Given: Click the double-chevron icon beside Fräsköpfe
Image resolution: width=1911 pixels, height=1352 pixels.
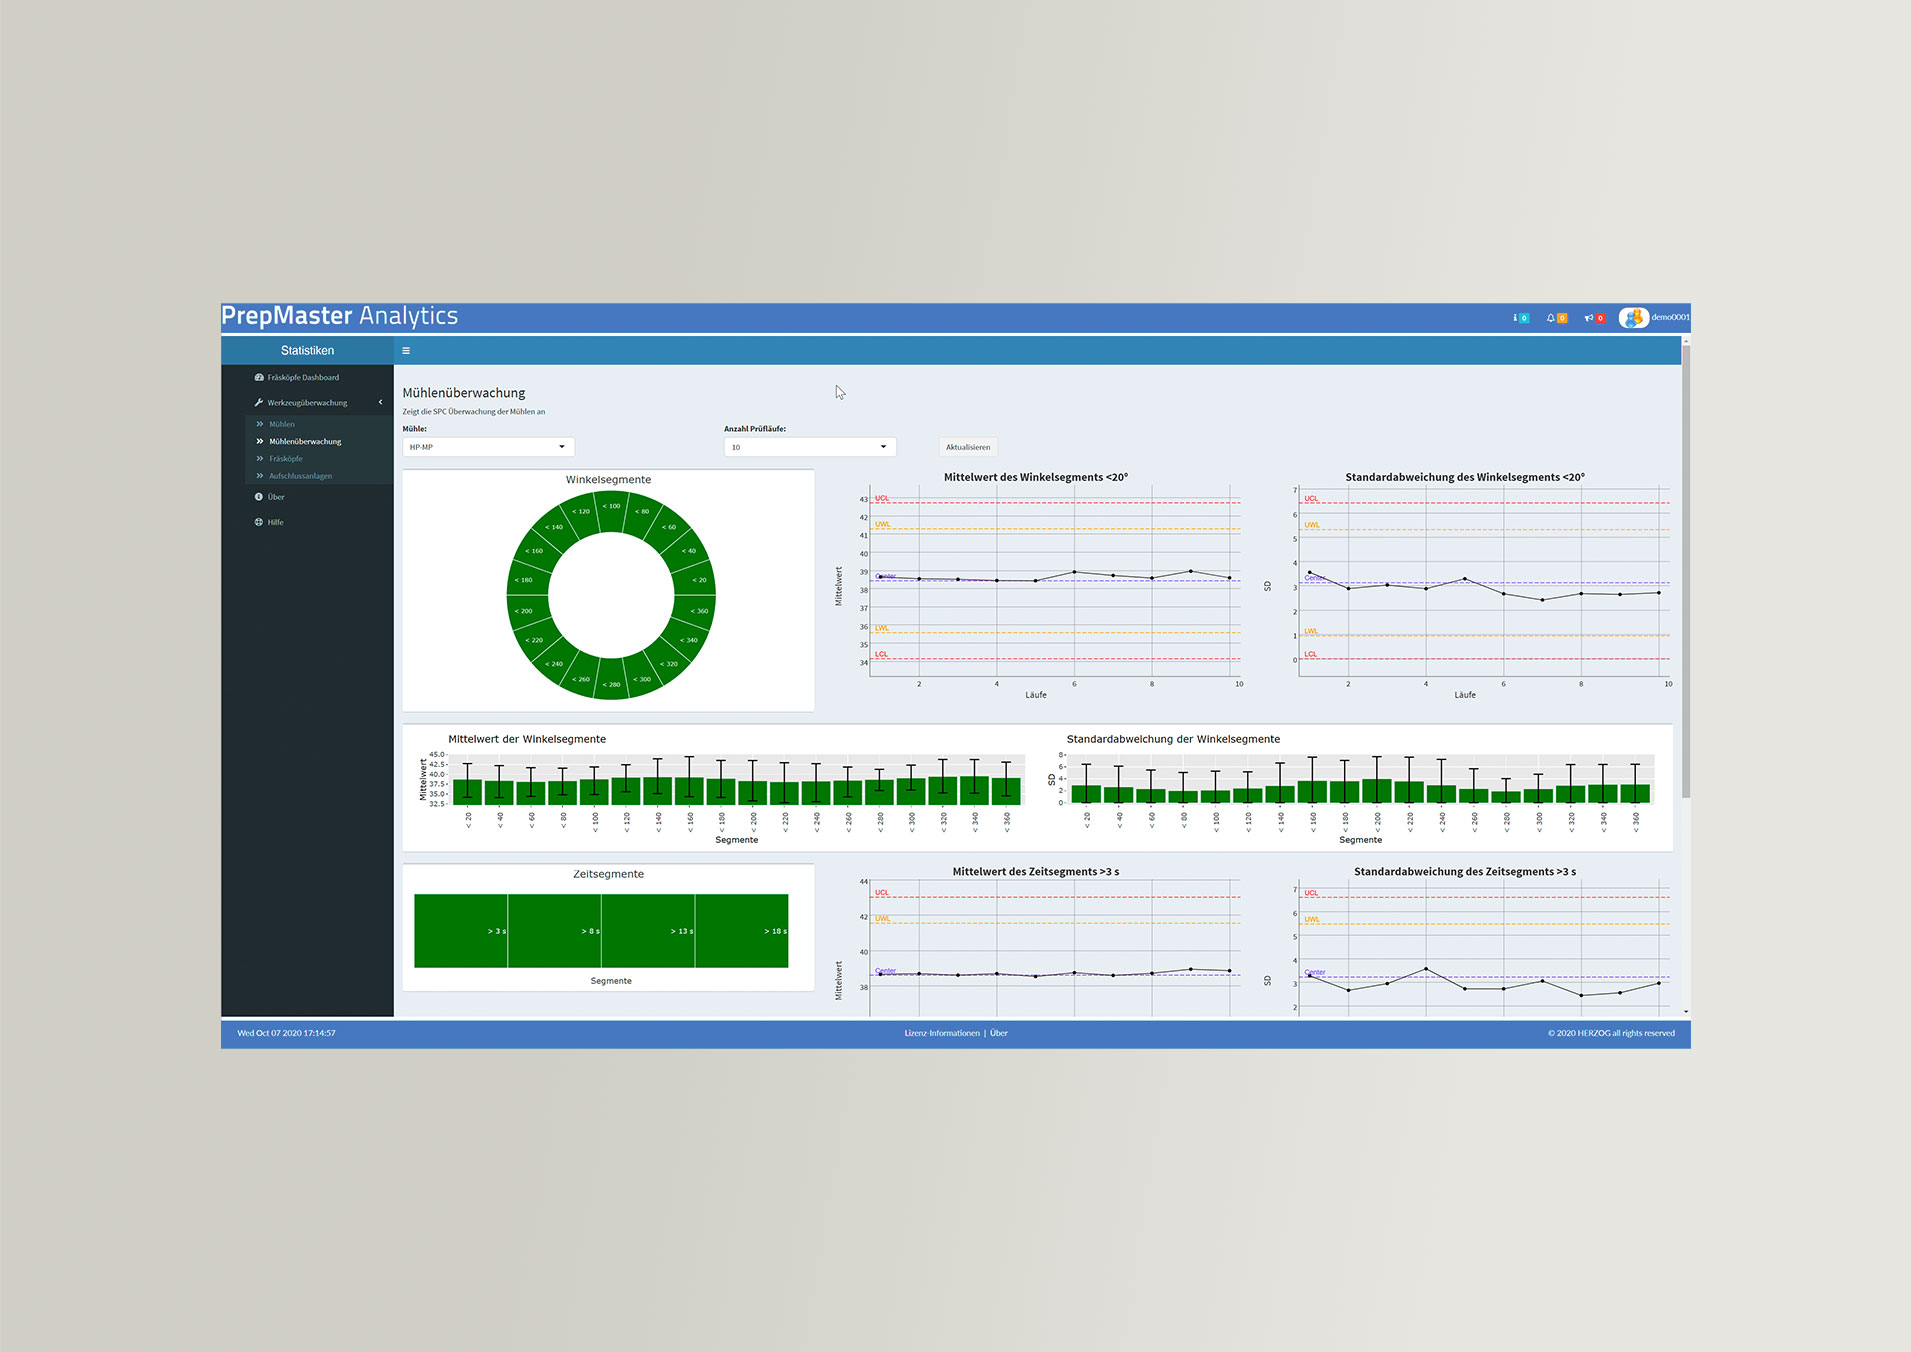Looking at the screenshot, I should 260,459.
